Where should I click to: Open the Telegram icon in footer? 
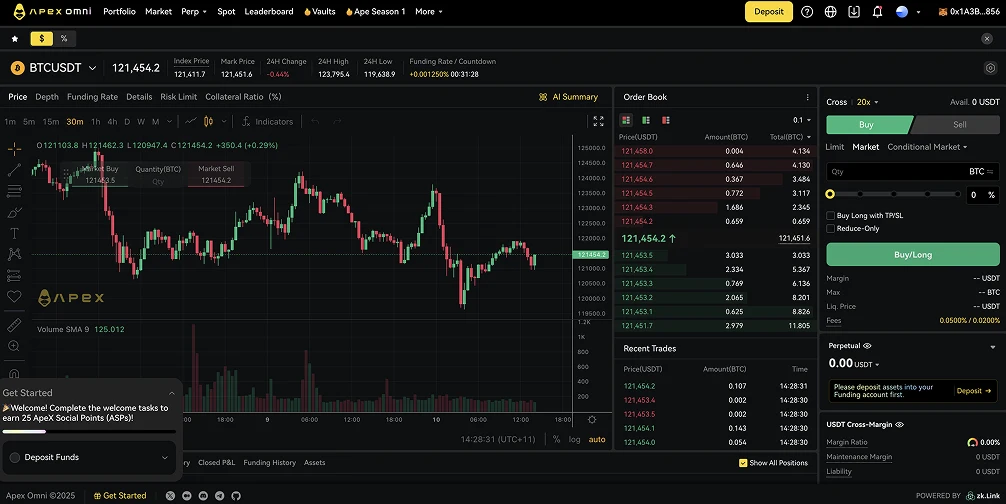[x=219, y=496]
